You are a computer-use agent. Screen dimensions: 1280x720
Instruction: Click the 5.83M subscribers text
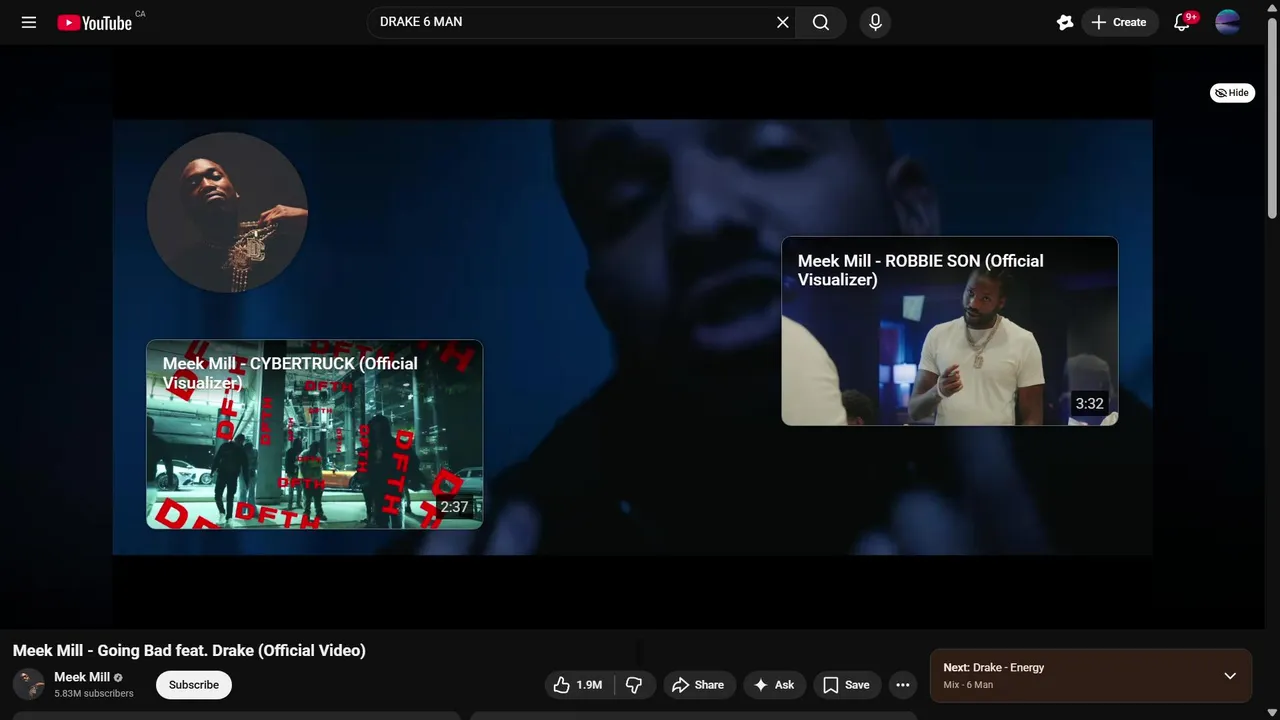pos(94,693)
